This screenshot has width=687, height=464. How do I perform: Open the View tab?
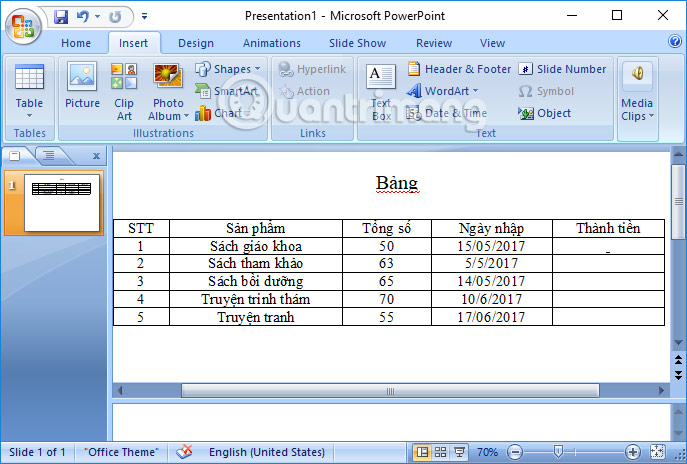492,43
